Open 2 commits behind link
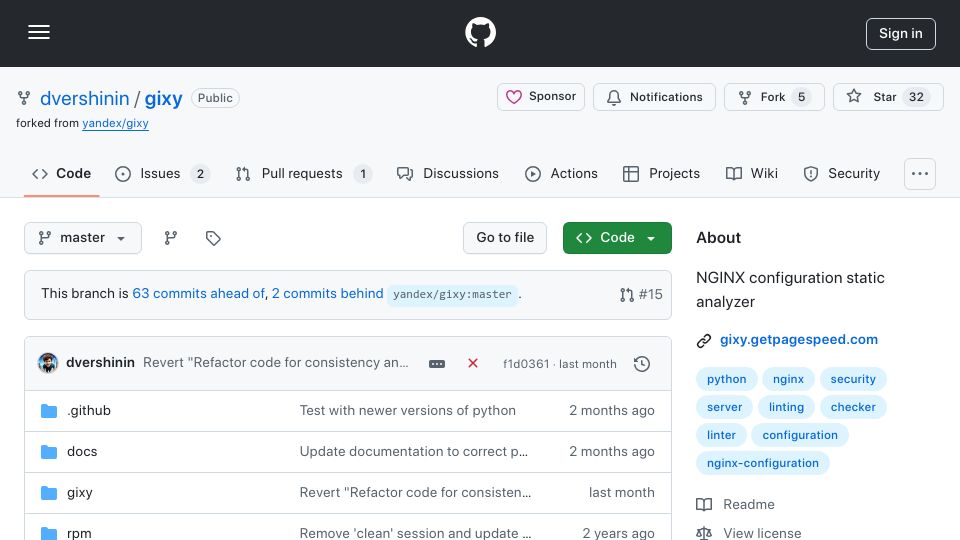960x540 pixels. [x=328, y=293]
